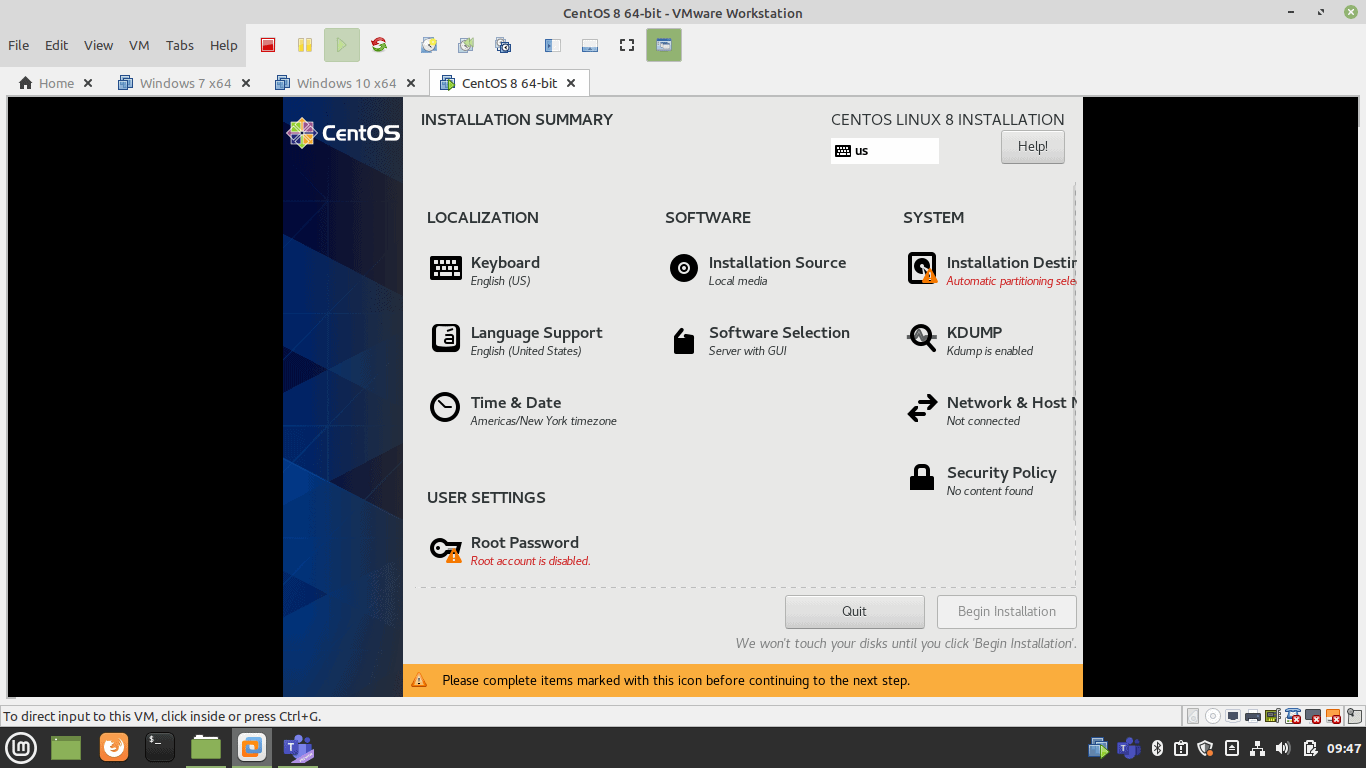Click the sound card status icon

1273,716
